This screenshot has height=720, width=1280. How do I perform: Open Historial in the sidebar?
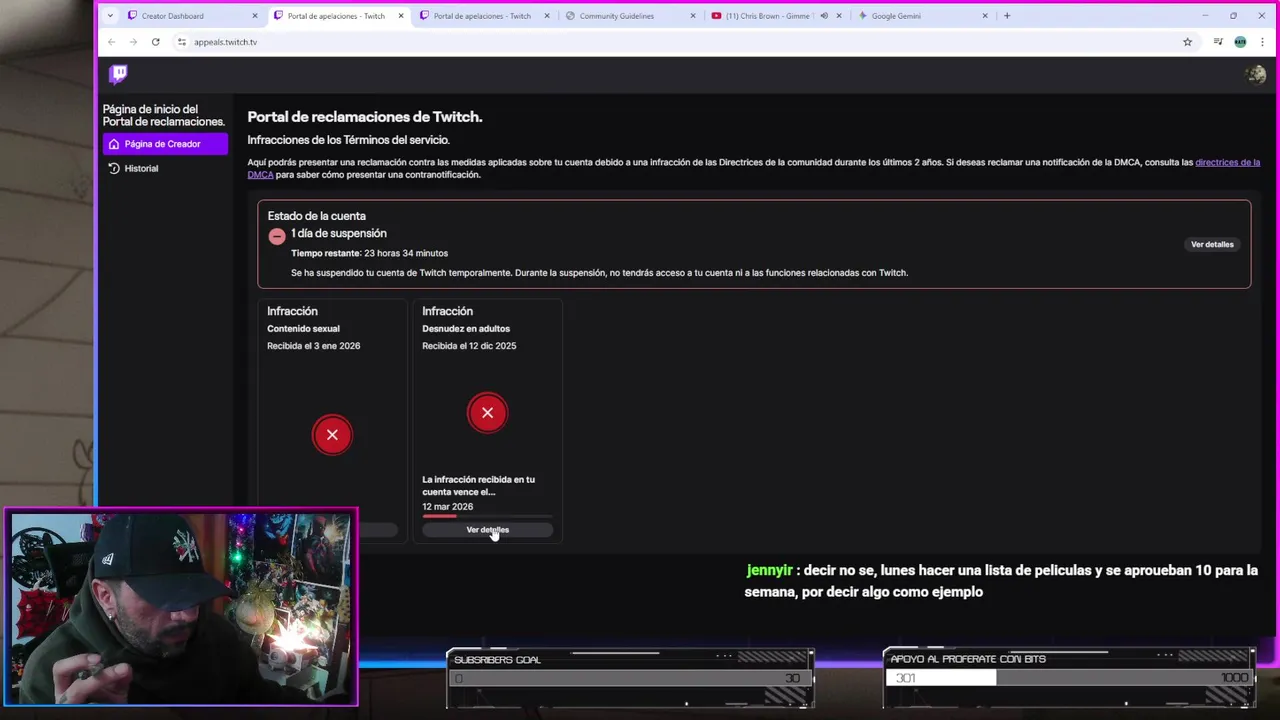[165, 168]
